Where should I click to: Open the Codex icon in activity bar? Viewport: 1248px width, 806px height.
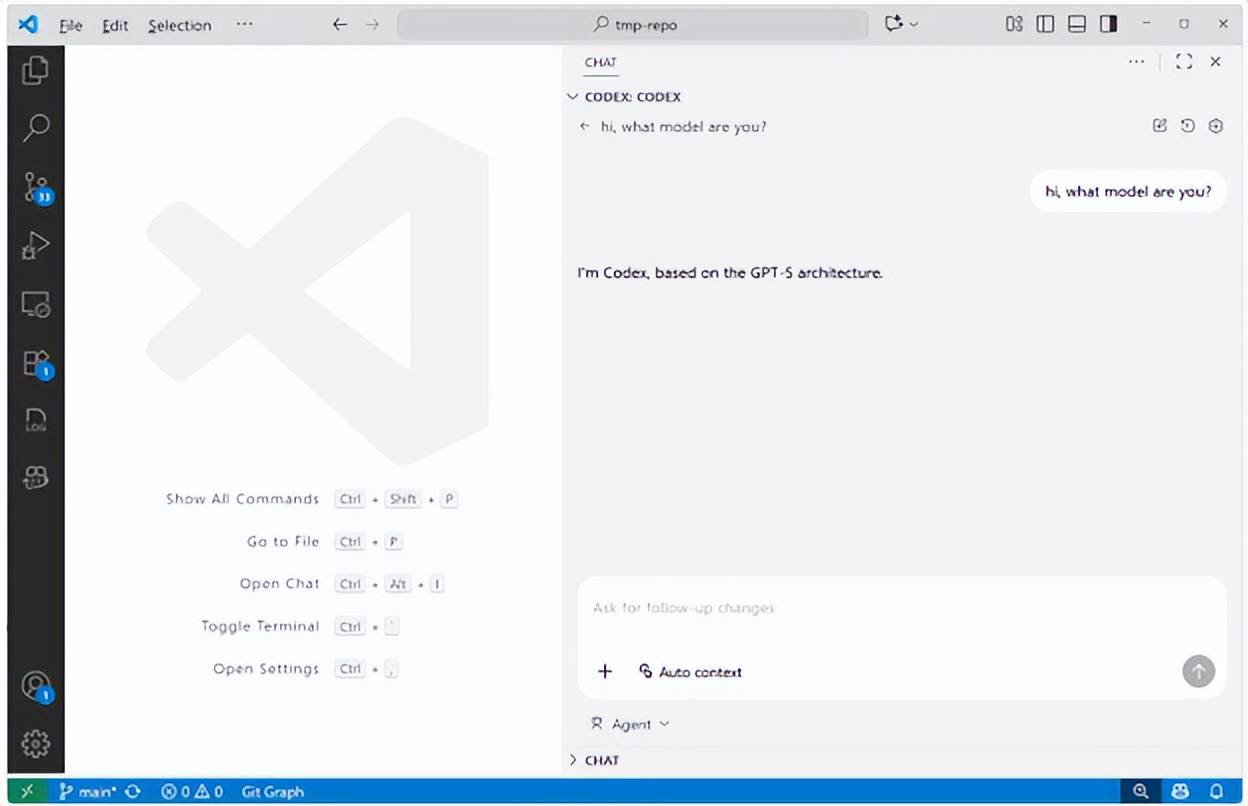click(35, 478)
